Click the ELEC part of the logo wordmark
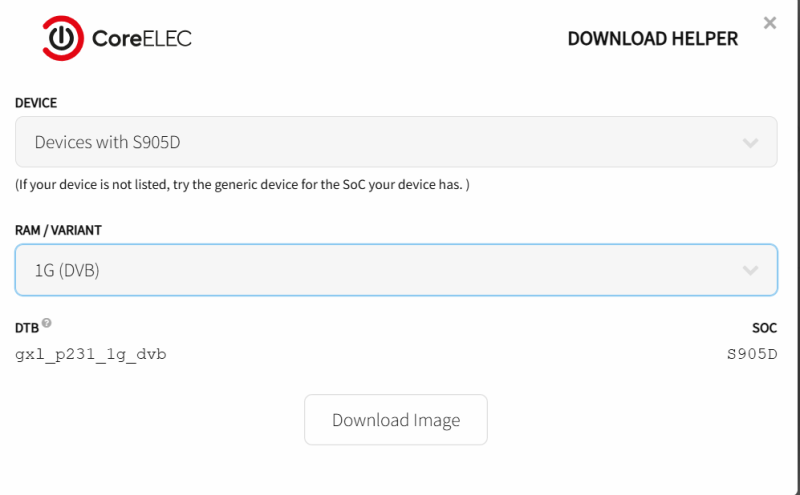 pos(165,39)
